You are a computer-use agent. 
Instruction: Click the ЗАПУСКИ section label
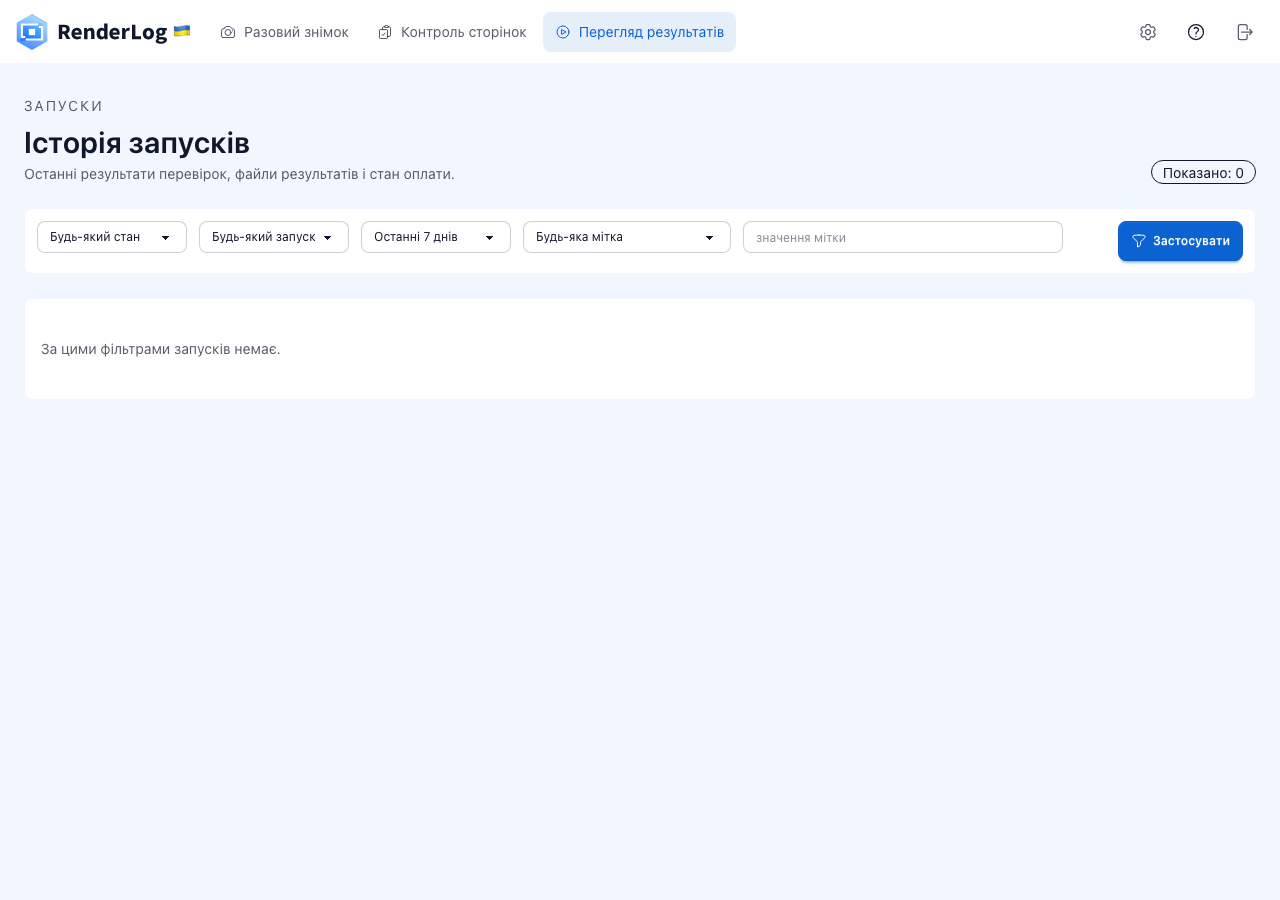point(64,106)
